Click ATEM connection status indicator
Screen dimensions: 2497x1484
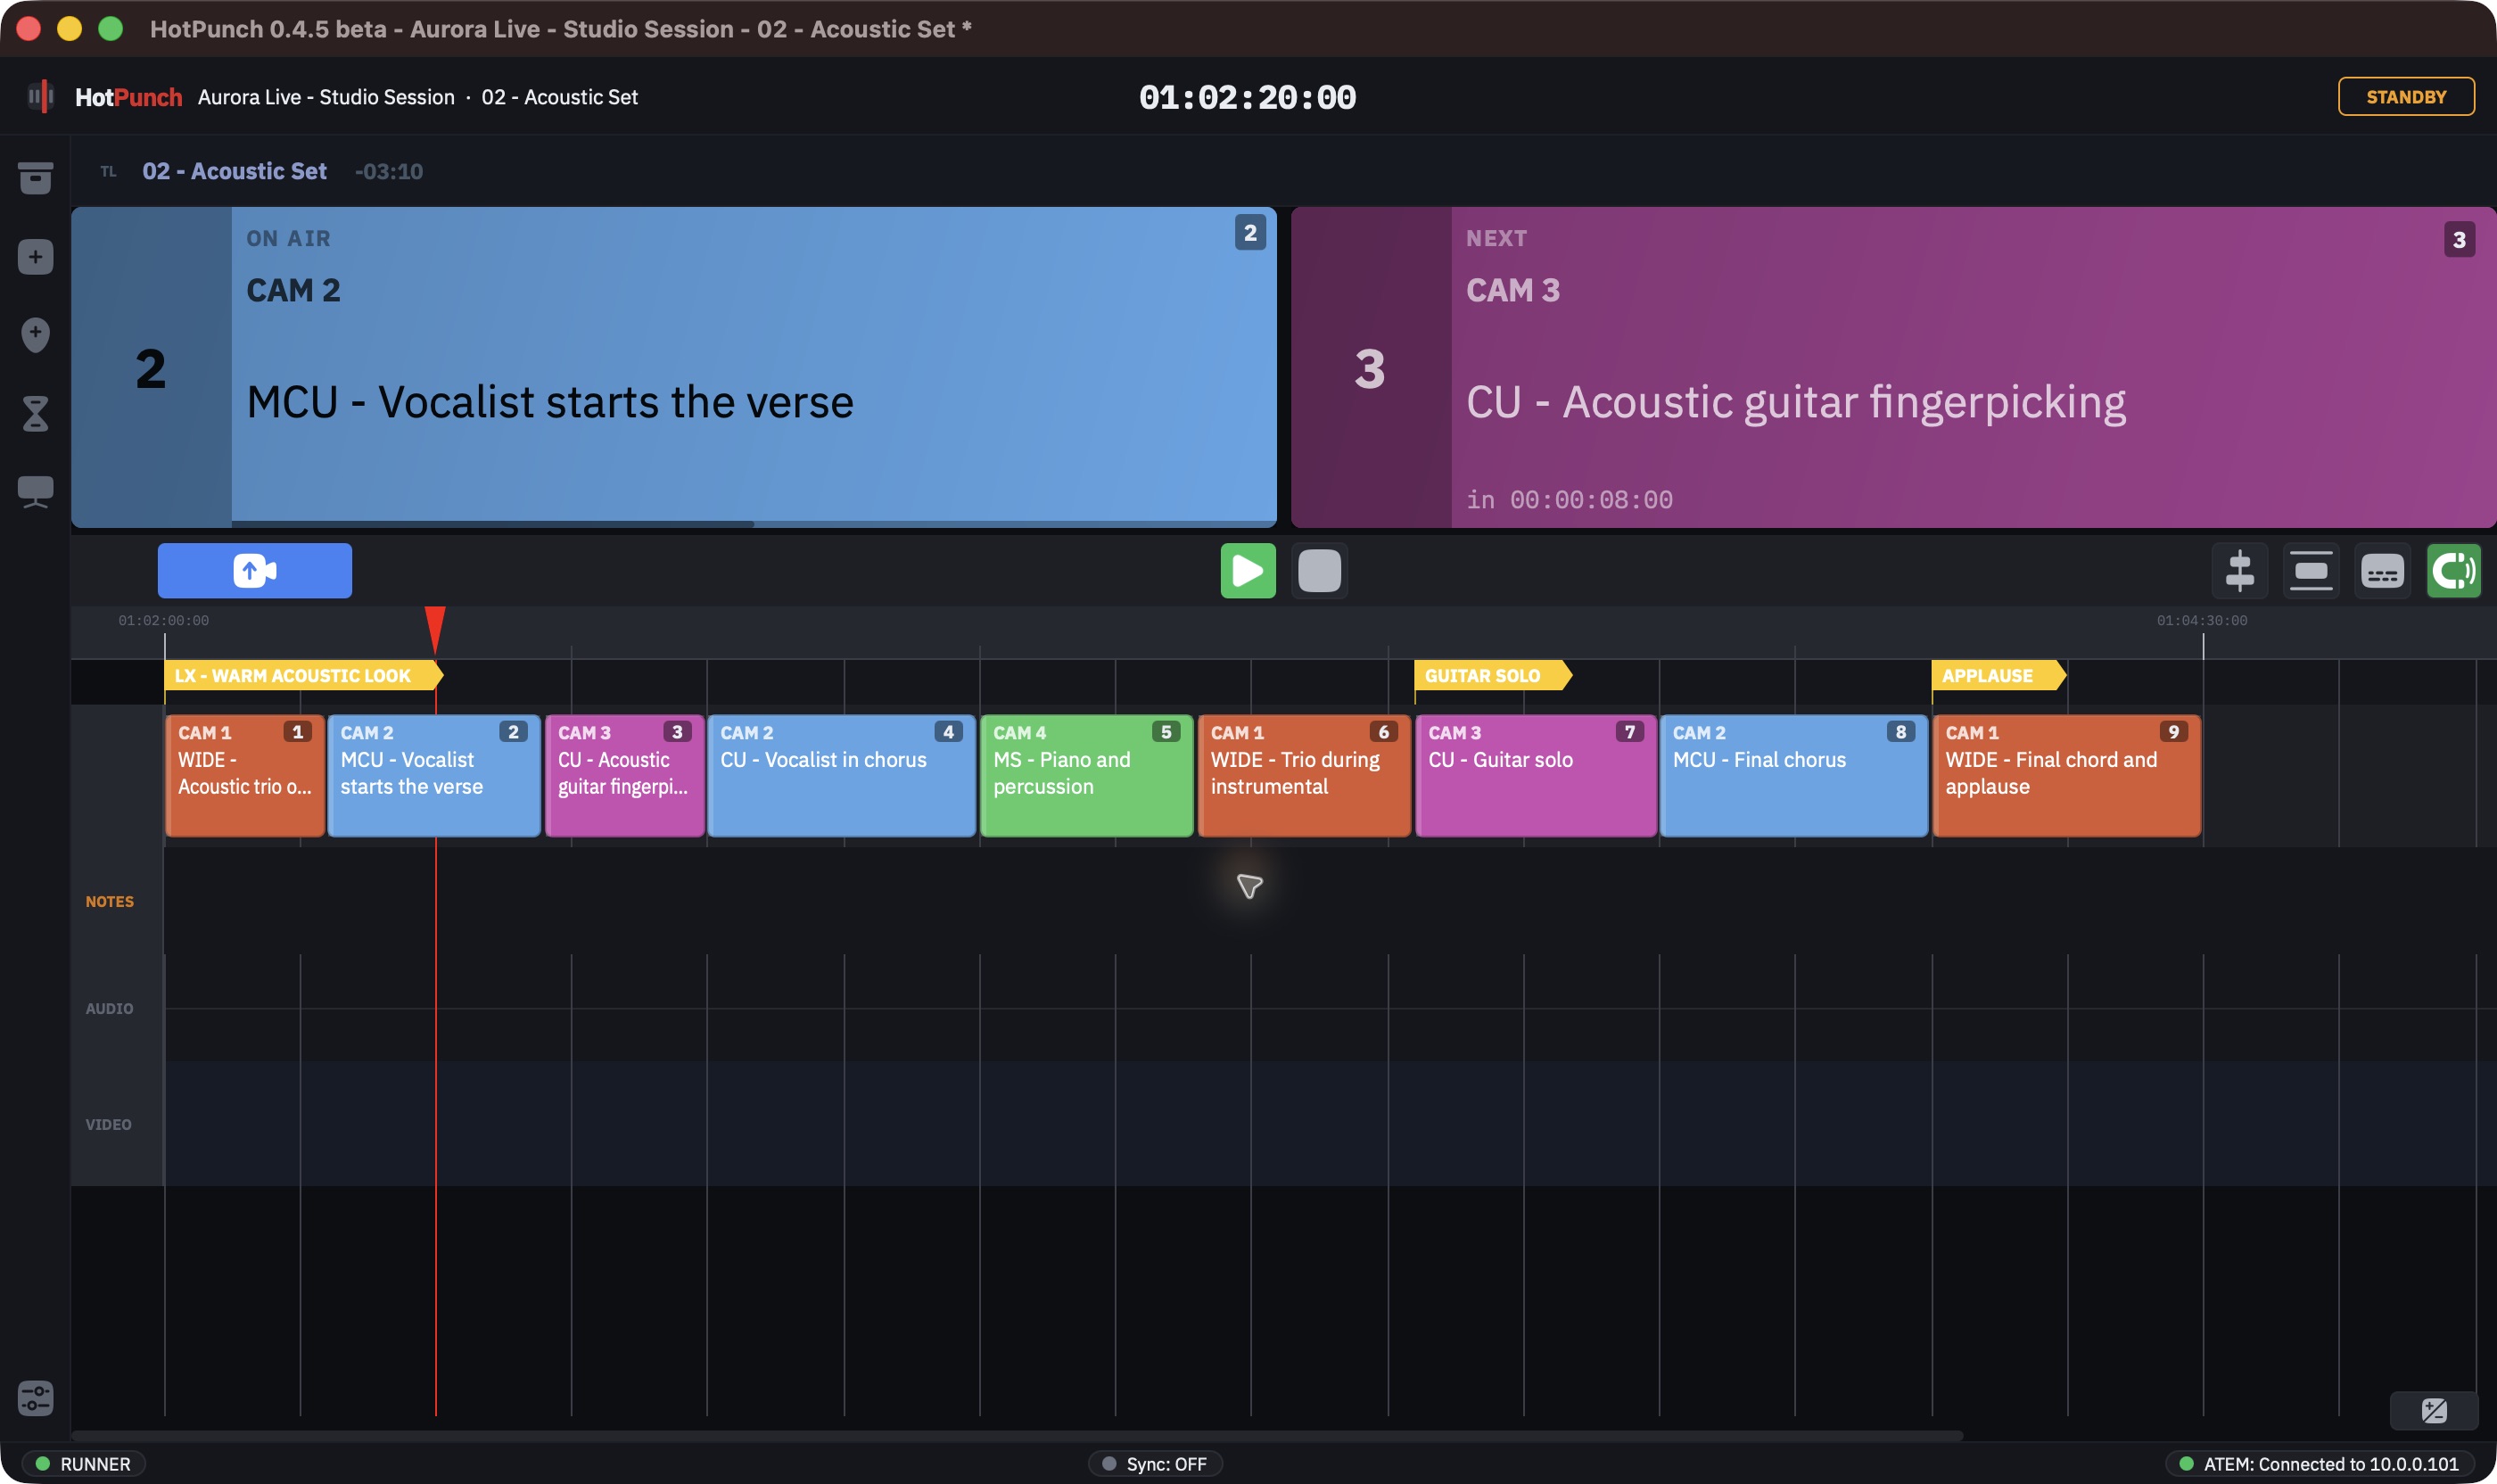click(x=2319, y=1464)
